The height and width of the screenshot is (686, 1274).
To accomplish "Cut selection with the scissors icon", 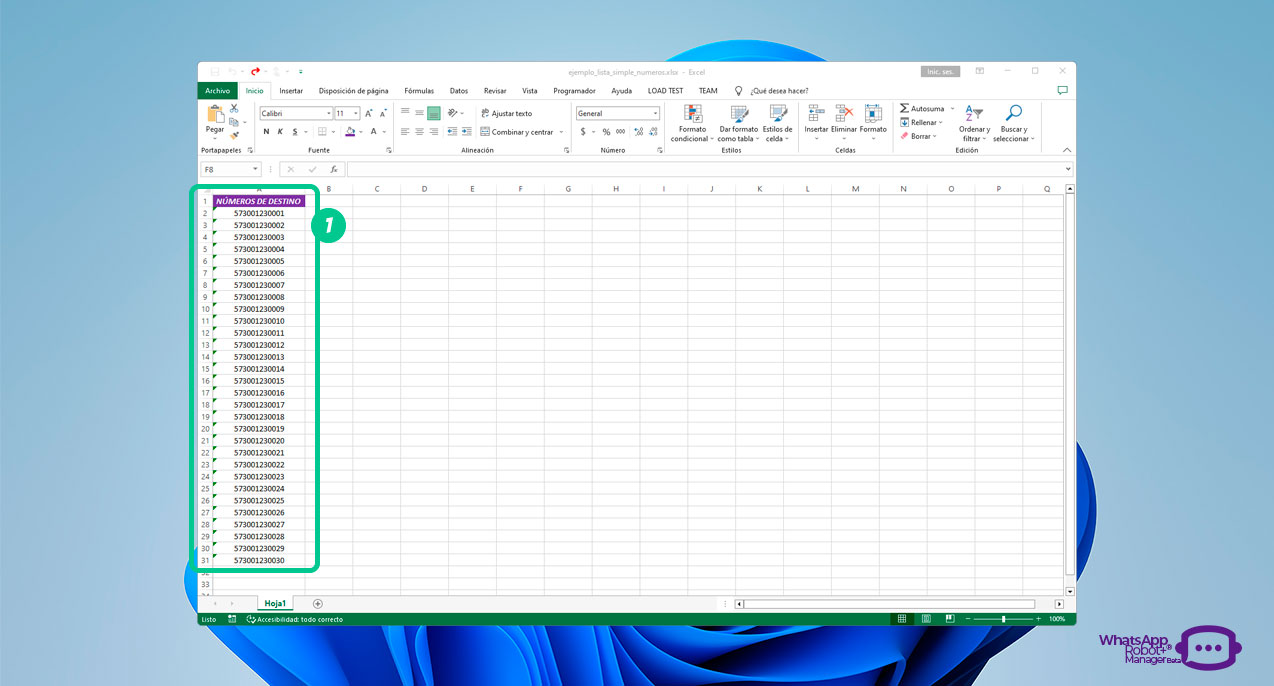I will [234, 108].
